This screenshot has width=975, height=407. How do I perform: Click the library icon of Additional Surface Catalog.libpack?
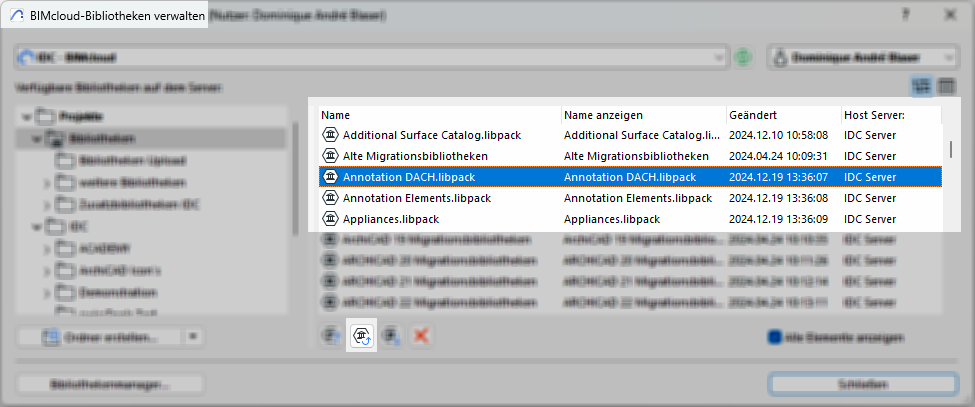[x=330, y=135]
